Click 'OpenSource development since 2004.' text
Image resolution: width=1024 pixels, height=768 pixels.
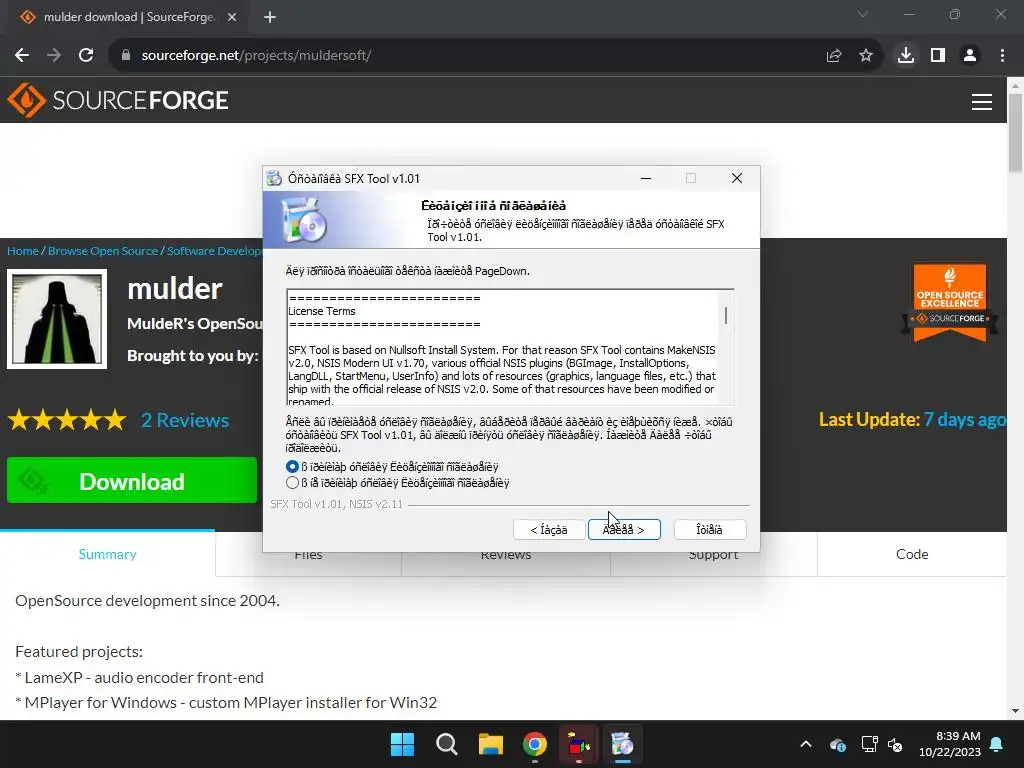[x=148, y=600]
